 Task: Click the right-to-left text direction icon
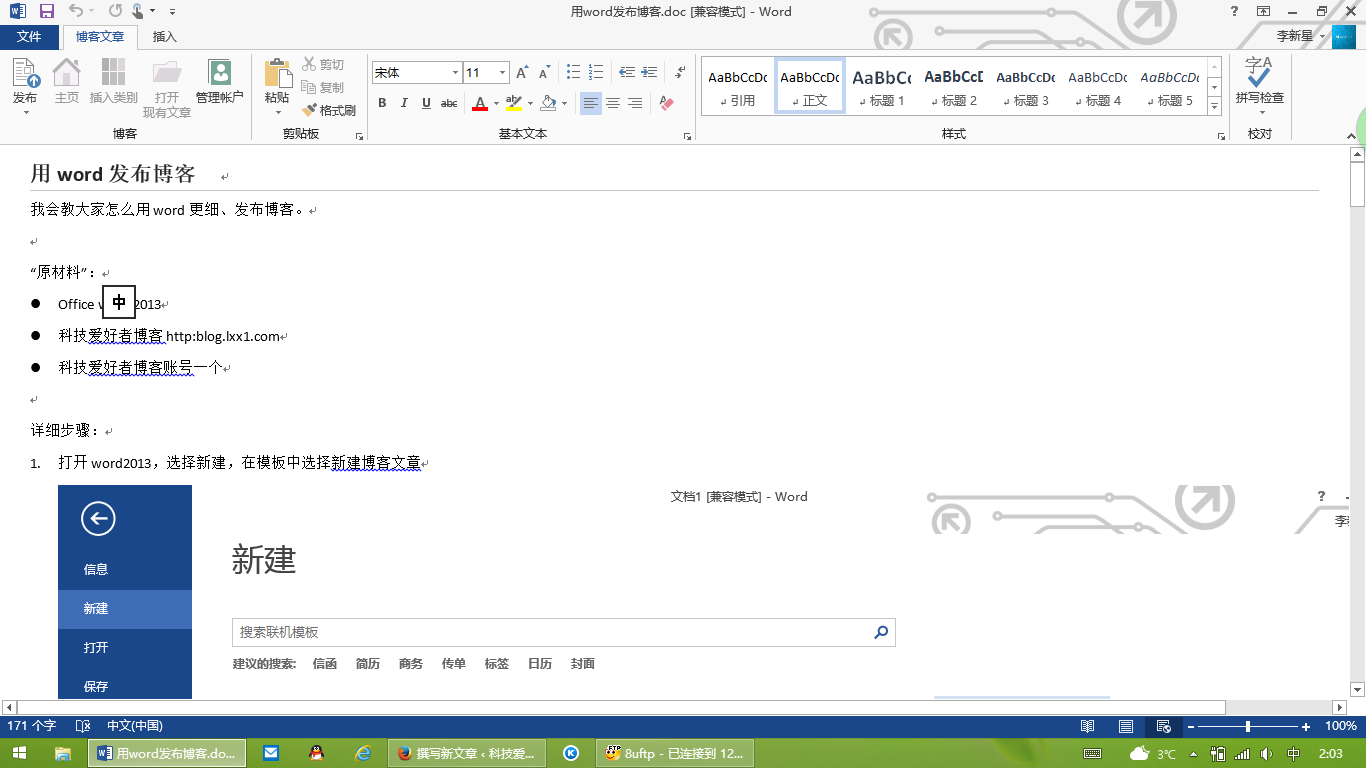[680, 72]
